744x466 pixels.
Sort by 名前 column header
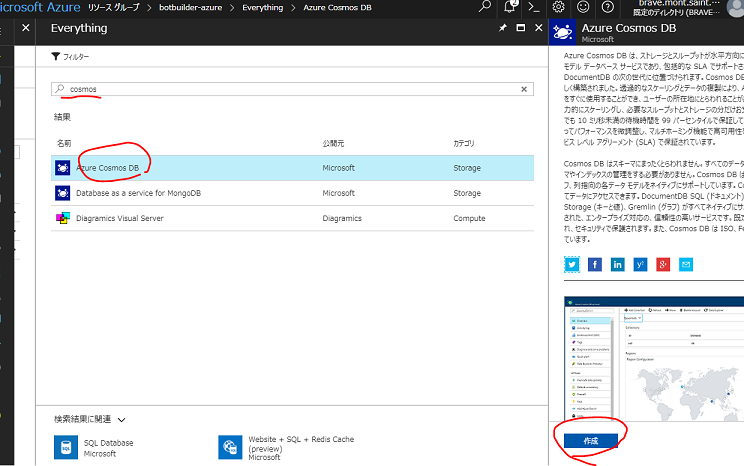(64, 143)
